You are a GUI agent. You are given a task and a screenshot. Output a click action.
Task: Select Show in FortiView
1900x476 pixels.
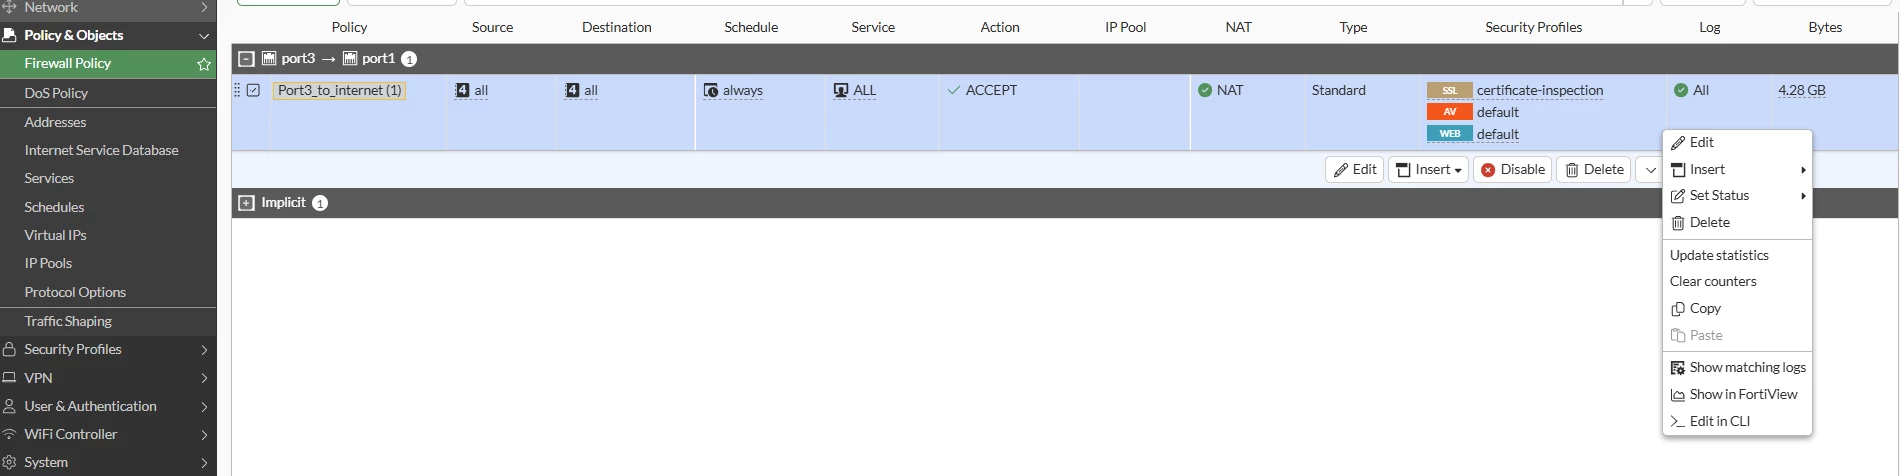click(x=1737, y=394)
